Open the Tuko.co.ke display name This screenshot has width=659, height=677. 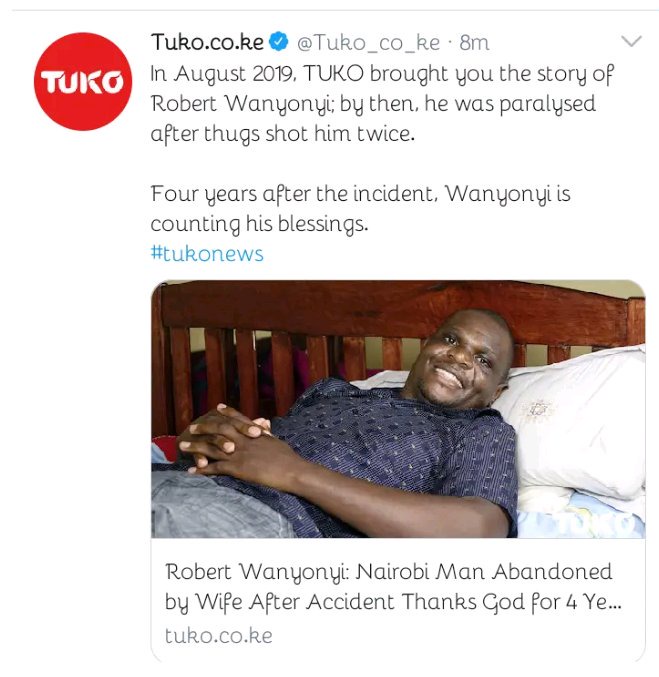point(207,42)
